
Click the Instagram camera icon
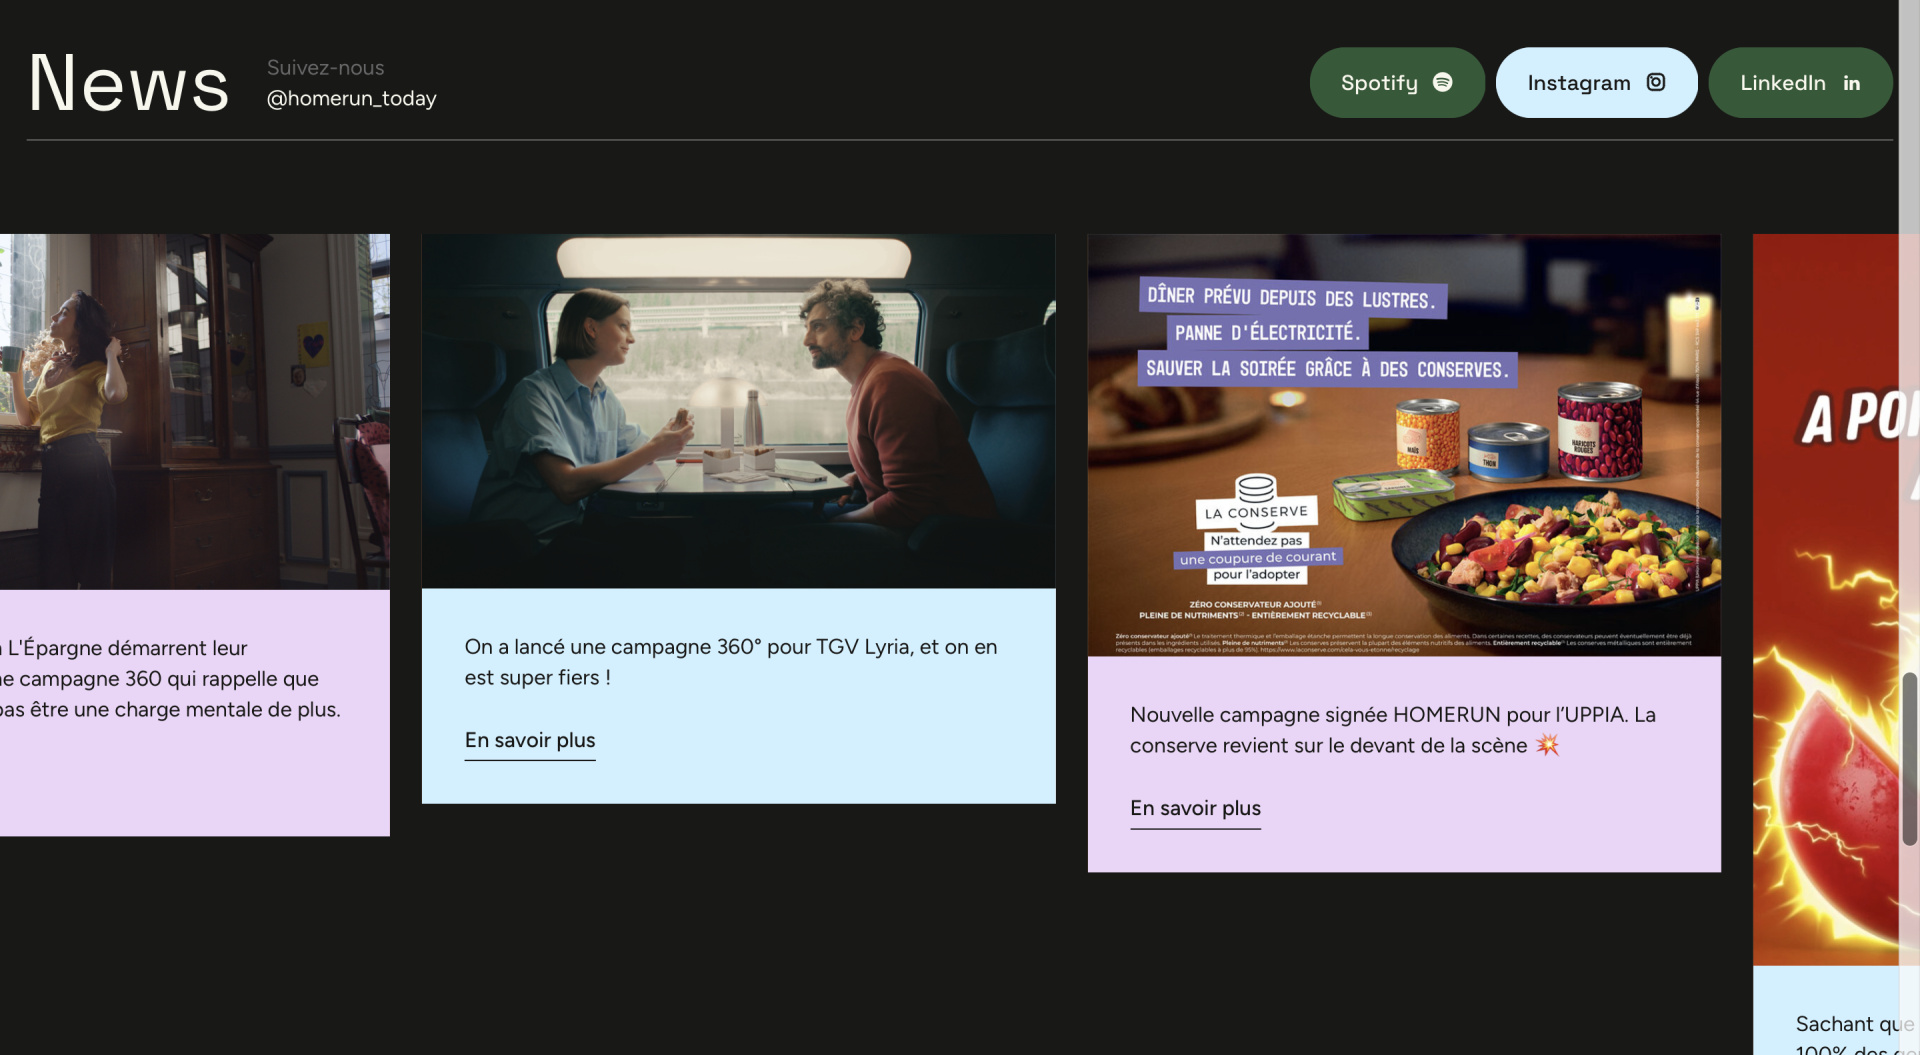coord(1656,82)
